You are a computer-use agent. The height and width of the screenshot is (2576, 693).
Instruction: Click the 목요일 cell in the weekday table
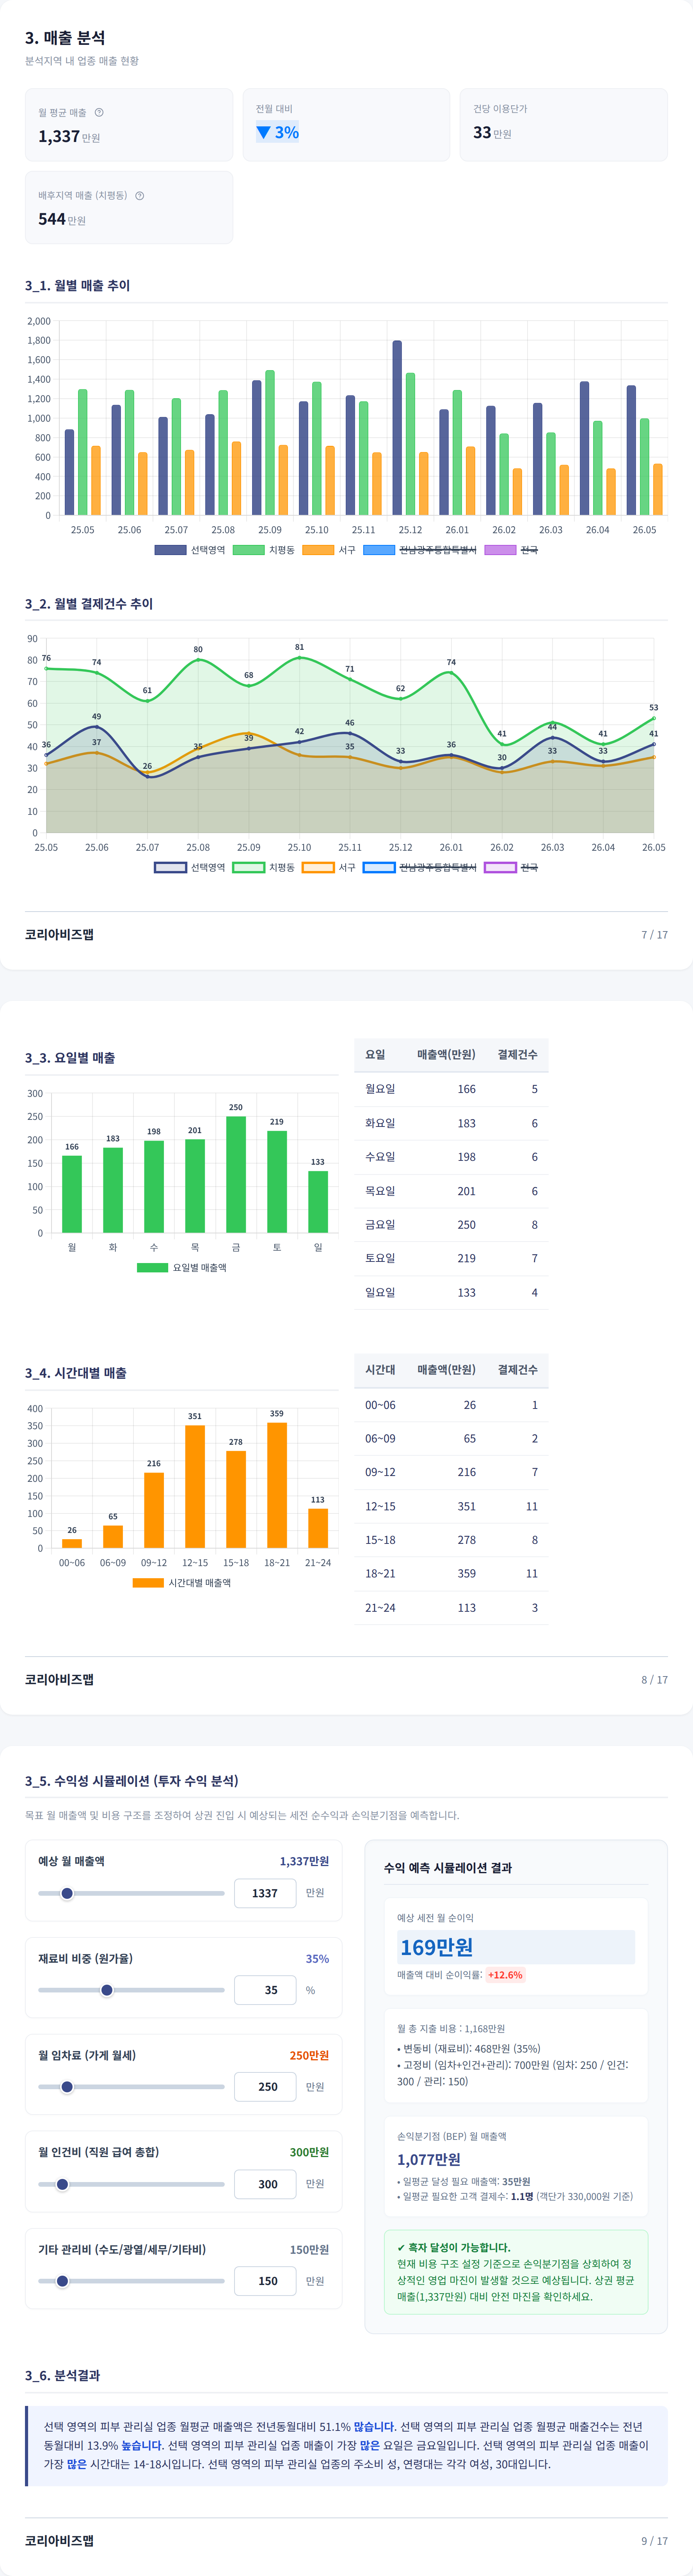pyautogui.click(x=380, y=1191)
